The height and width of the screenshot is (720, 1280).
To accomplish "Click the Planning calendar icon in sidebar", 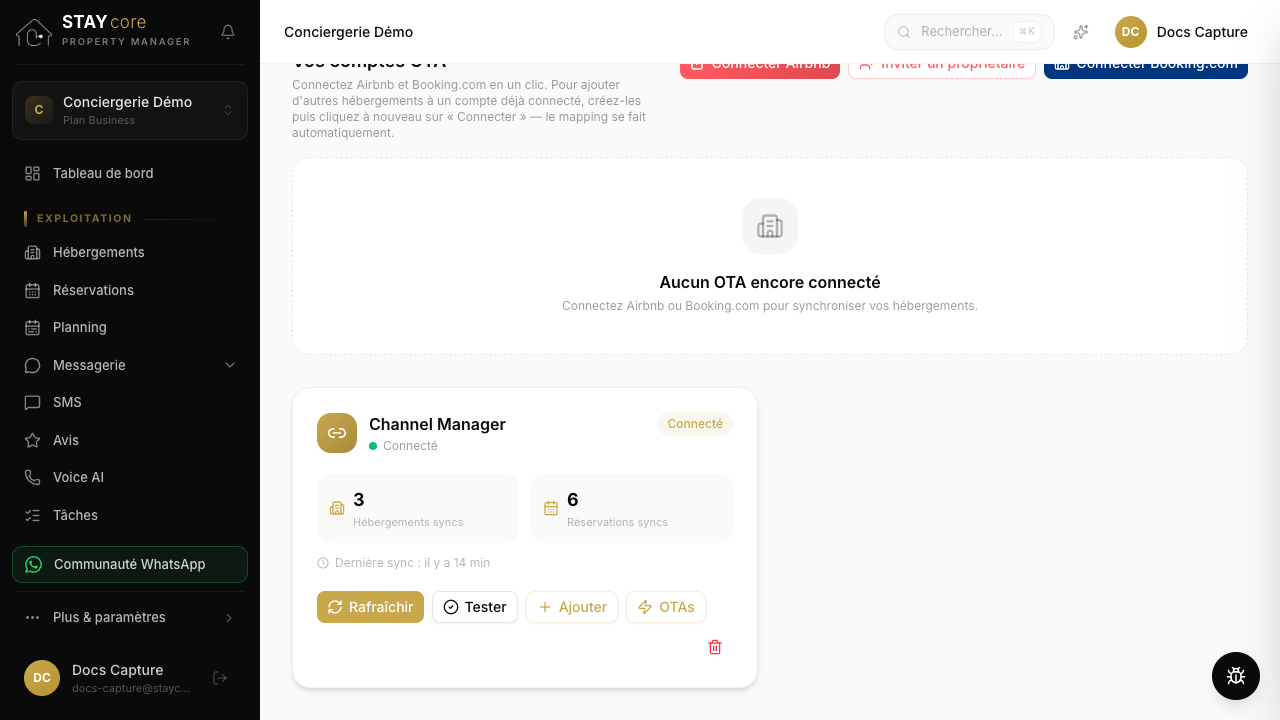I will (x=32, y=327).
